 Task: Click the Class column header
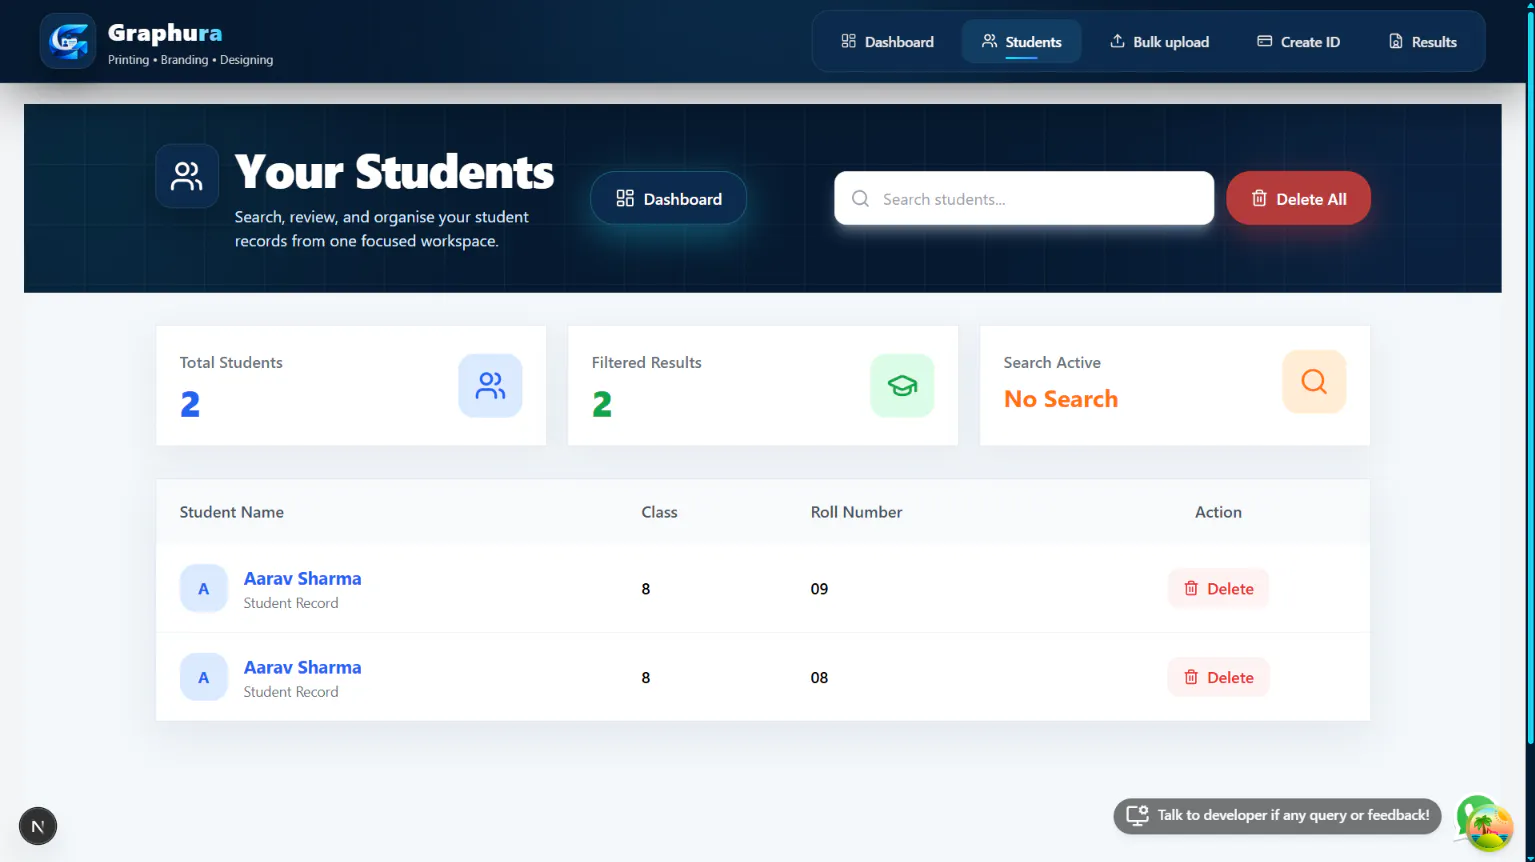659,512
